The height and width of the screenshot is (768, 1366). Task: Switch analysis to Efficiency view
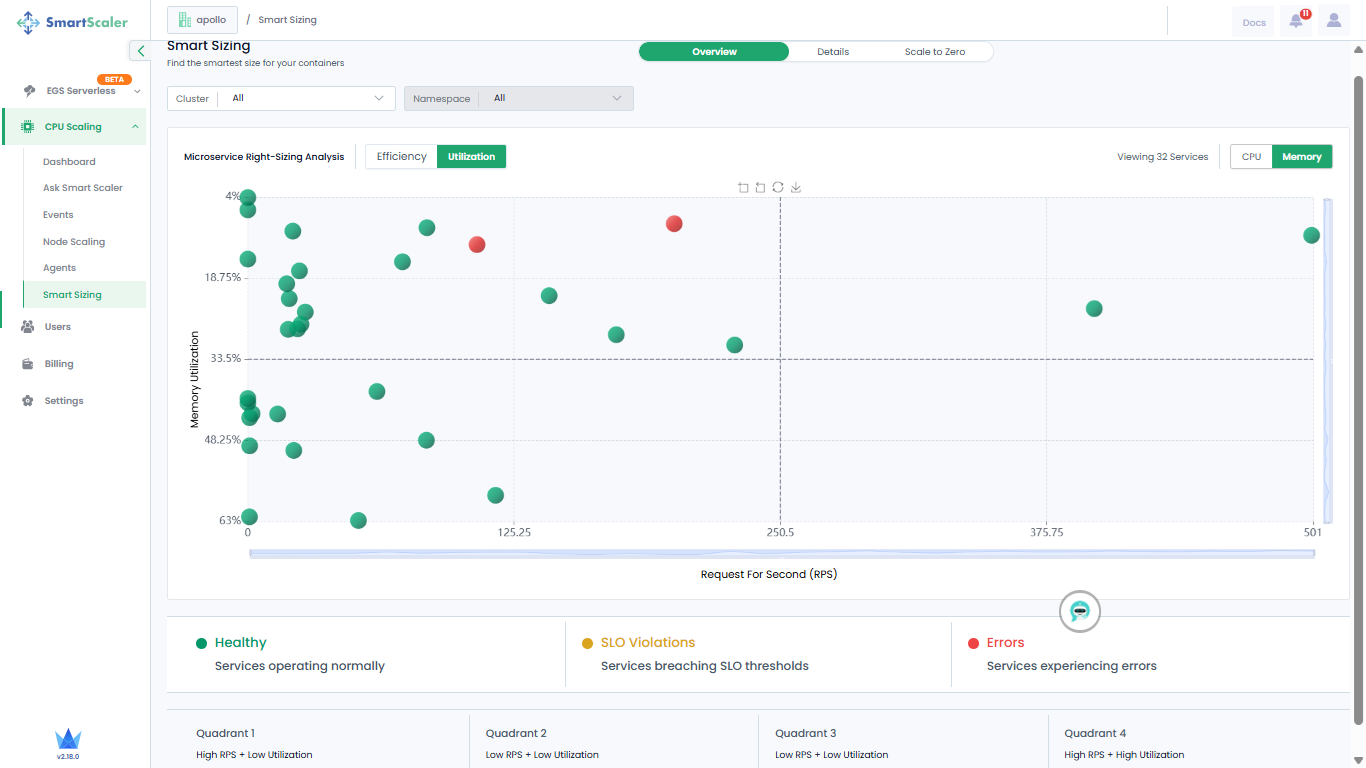[x=401, y=156]
